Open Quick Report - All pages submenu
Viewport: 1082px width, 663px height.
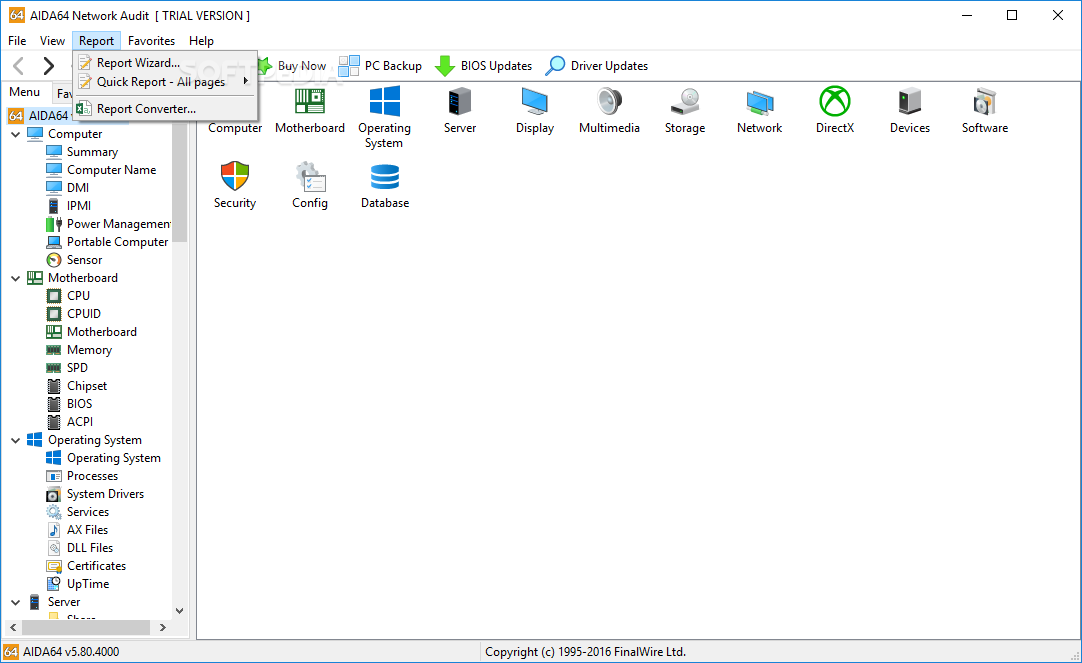point(165,81)
